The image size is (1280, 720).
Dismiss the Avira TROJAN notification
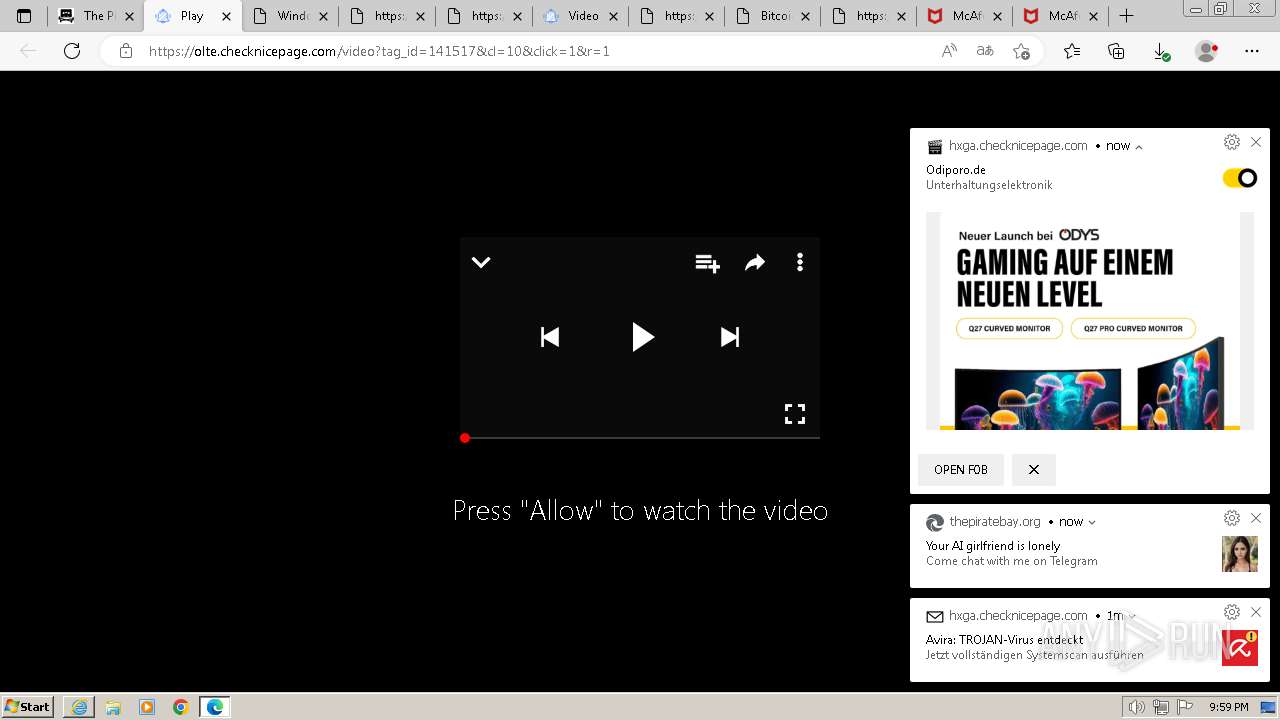pyautogui.click(x=1256, y=612)
